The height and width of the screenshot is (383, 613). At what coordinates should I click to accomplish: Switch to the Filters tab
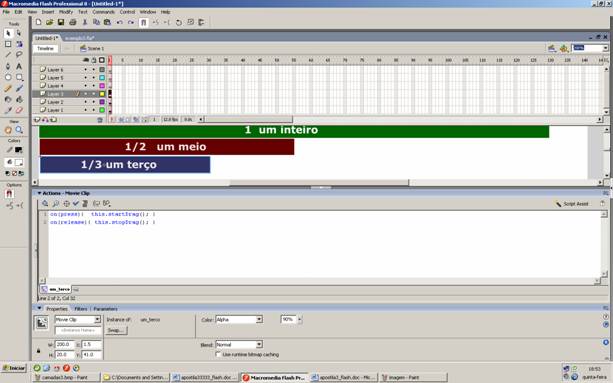(x=81, y=309)
